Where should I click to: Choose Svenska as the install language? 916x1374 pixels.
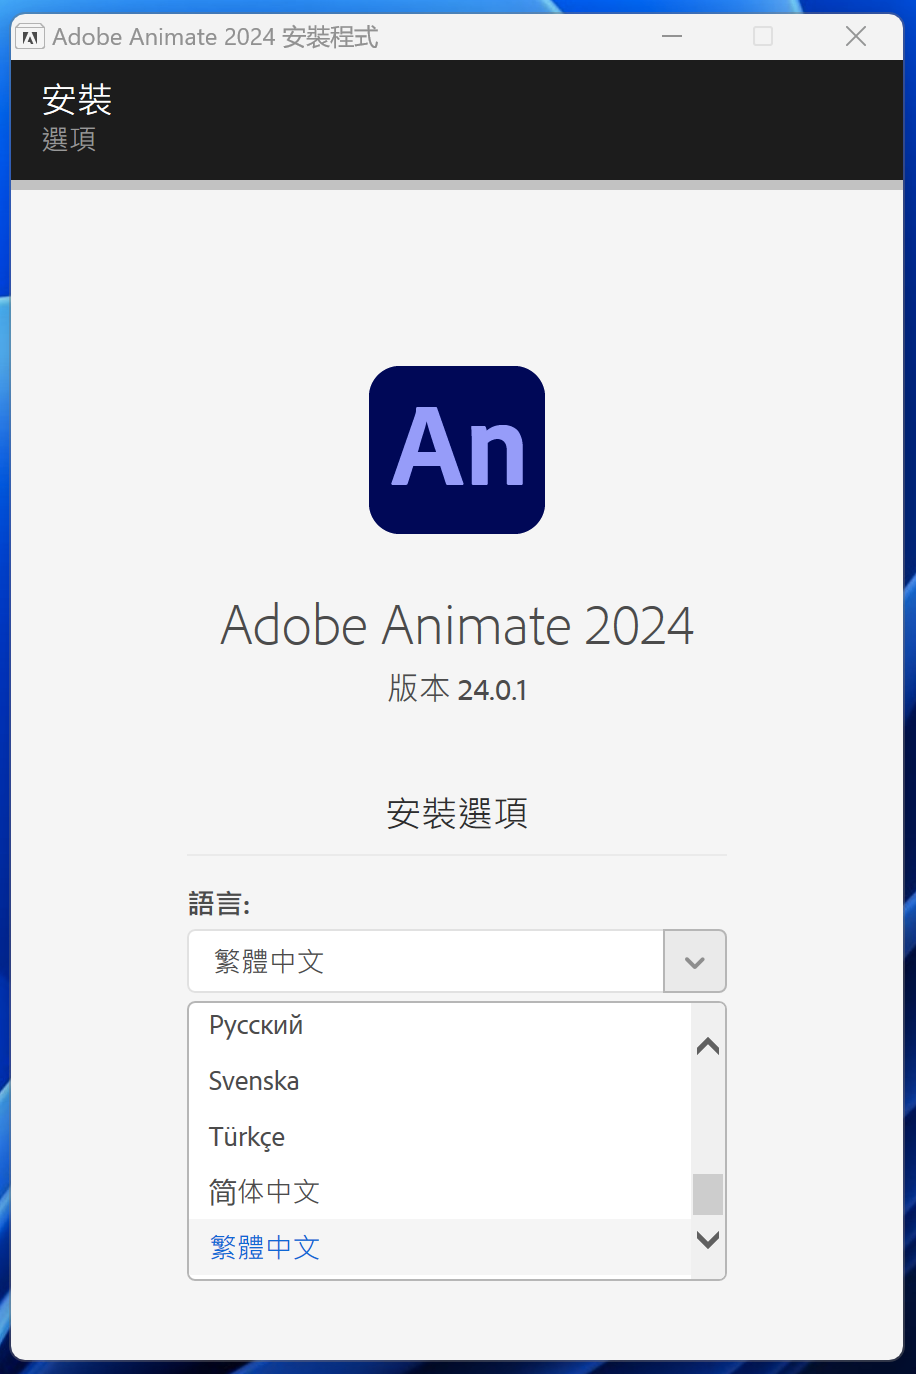254,1081
